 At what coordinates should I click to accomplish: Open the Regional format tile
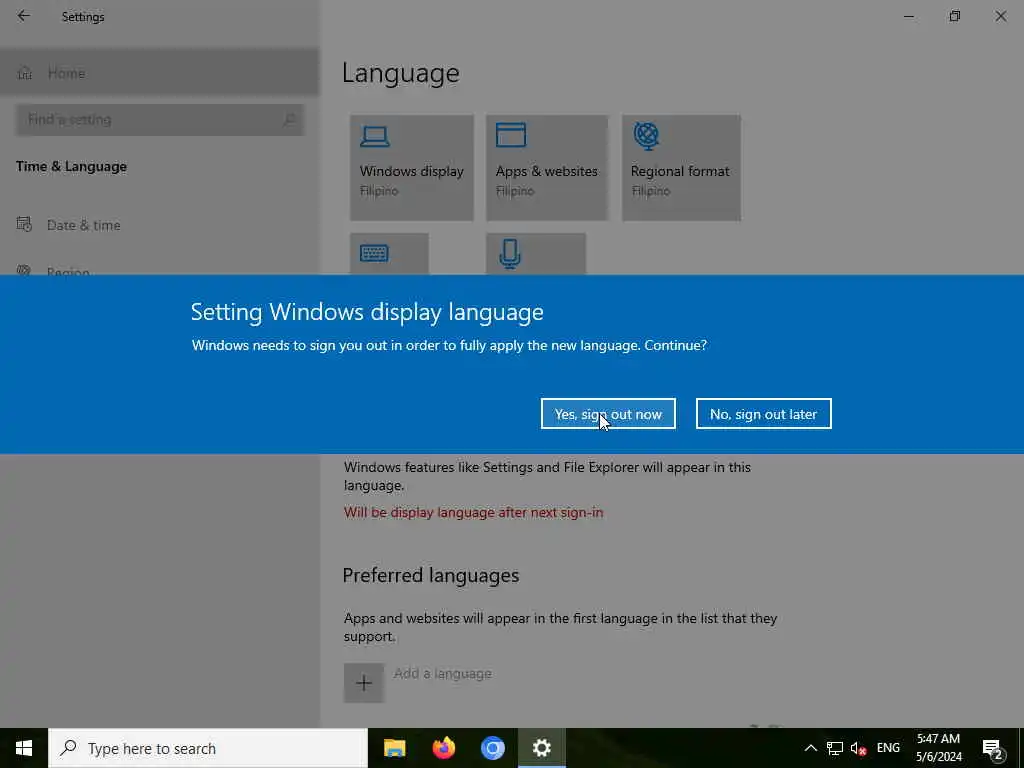point(681,168)
